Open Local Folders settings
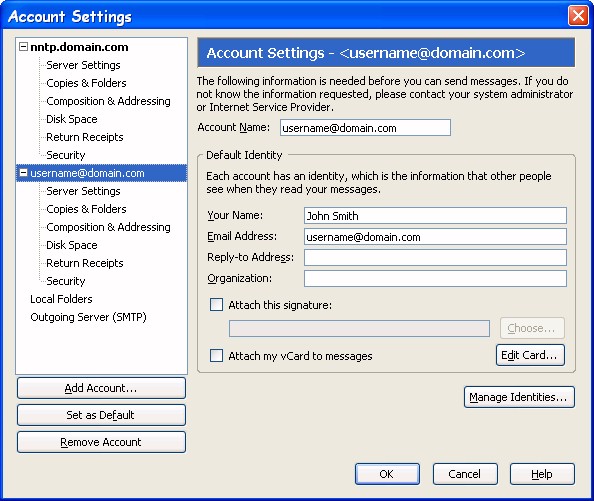 (61, 299)
